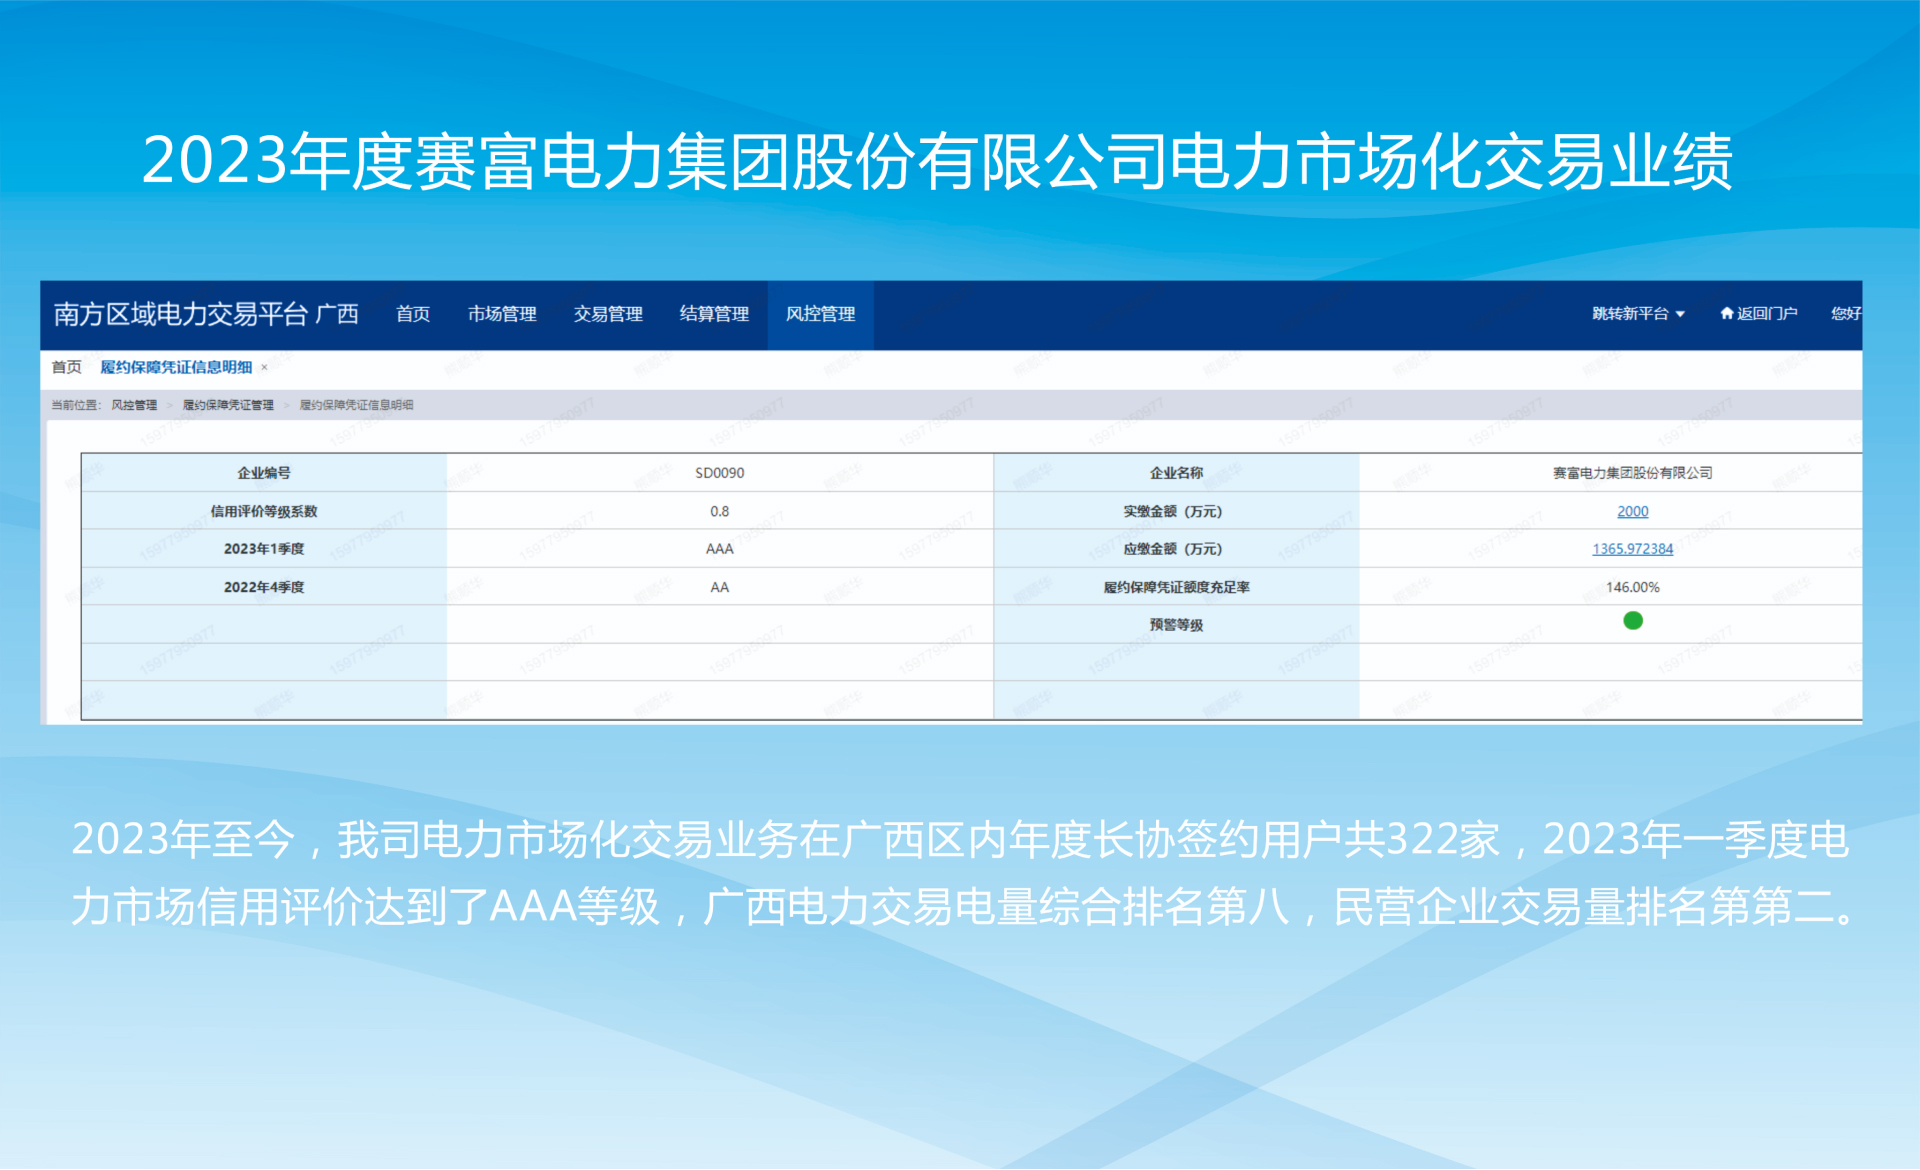Viewport: 1920px width, 1170px height.
Task: Click the 企业编号 label cell
Action: 264,473
